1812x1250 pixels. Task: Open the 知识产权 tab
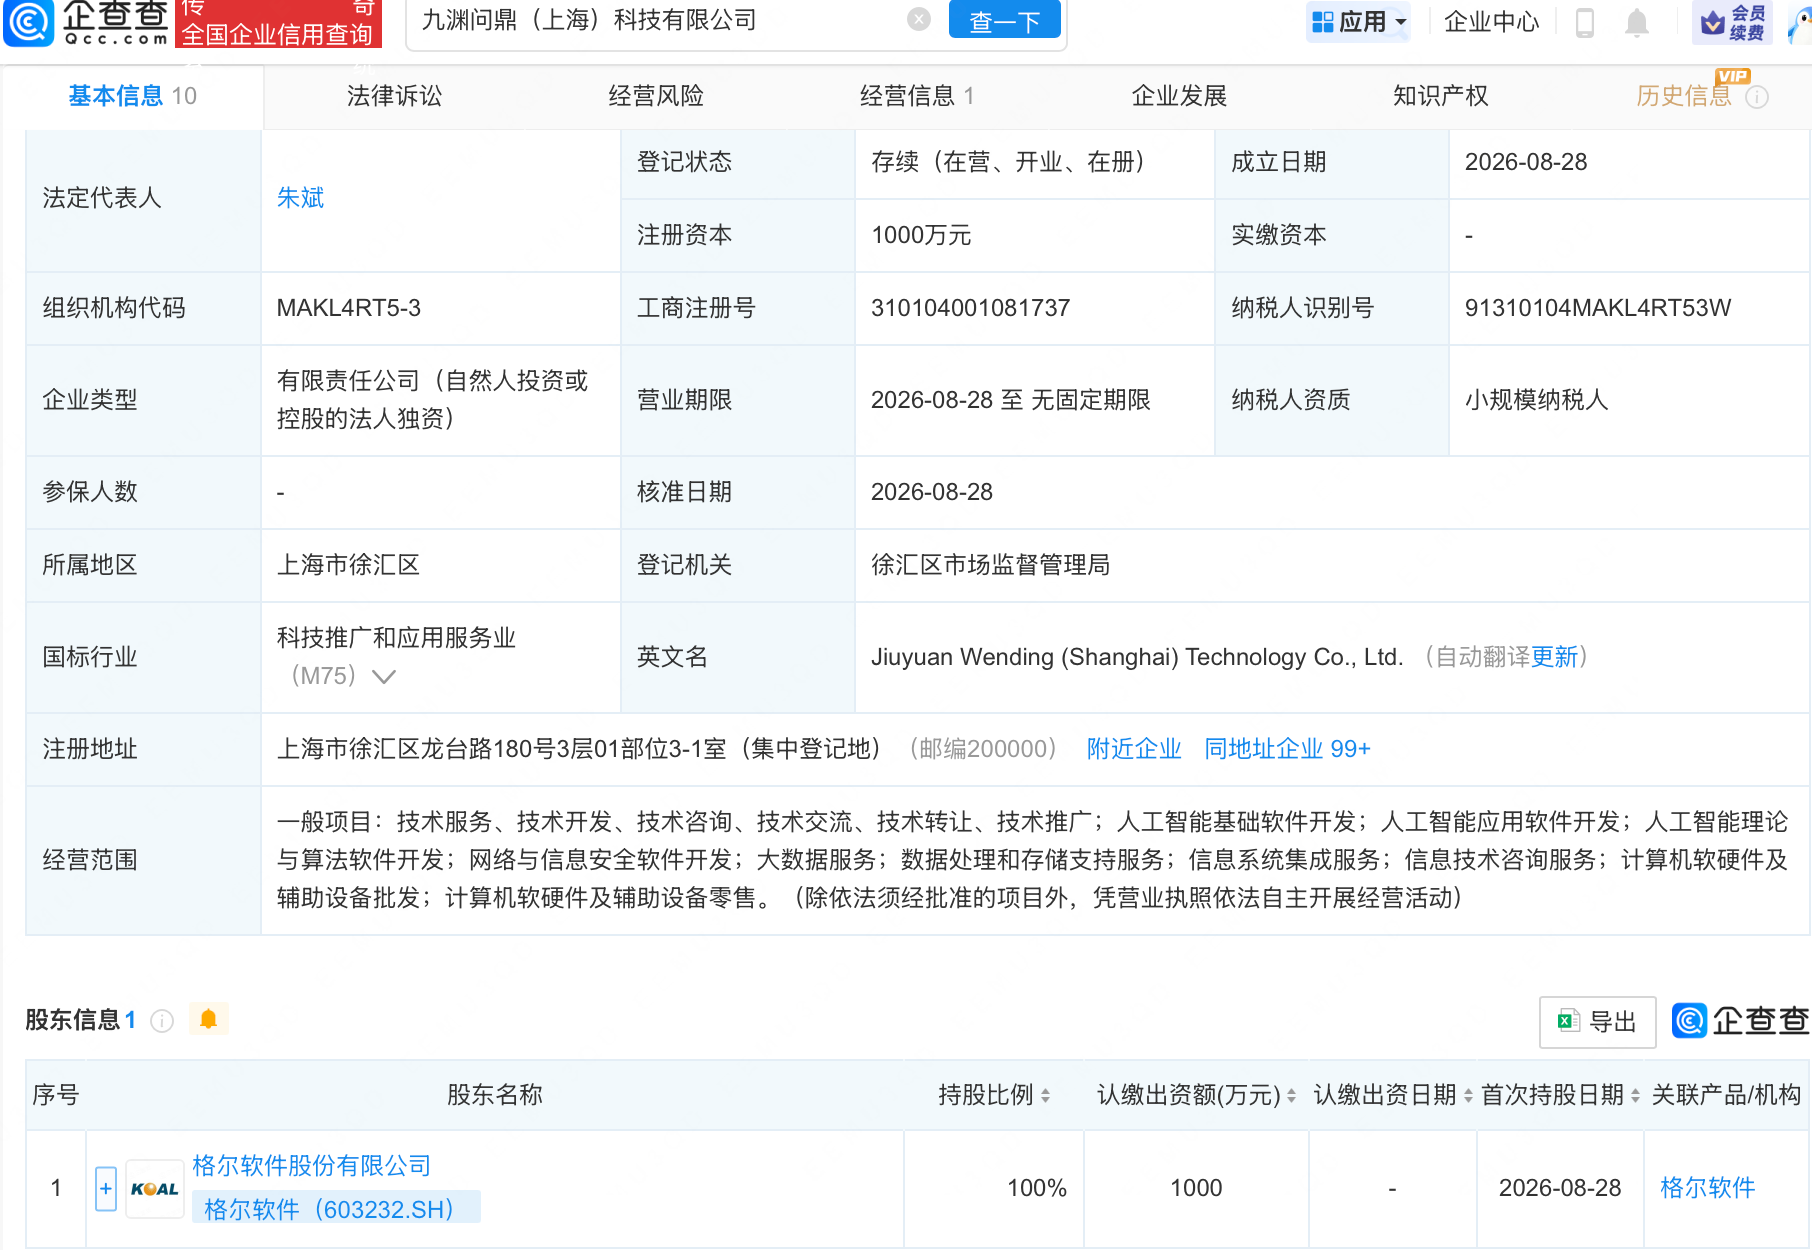[x=1440, y=96]
